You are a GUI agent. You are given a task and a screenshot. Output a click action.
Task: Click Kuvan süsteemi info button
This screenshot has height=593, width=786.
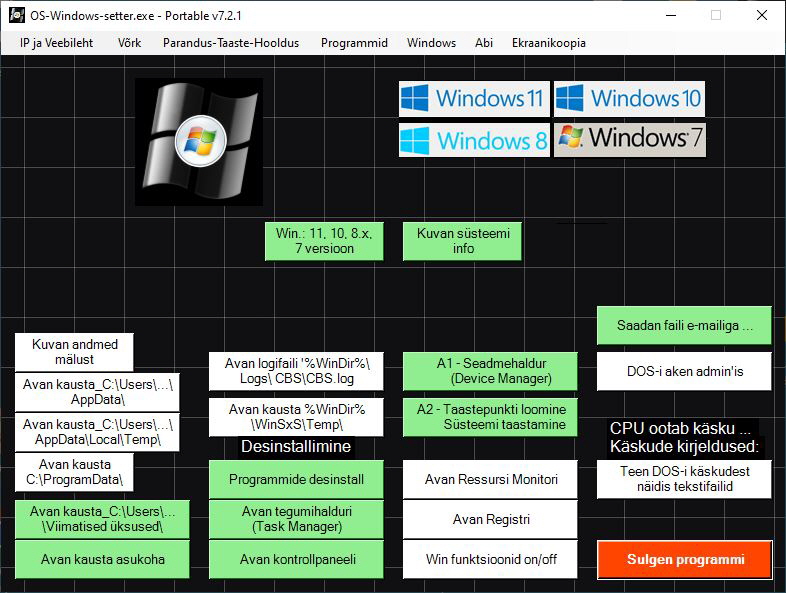462,241
